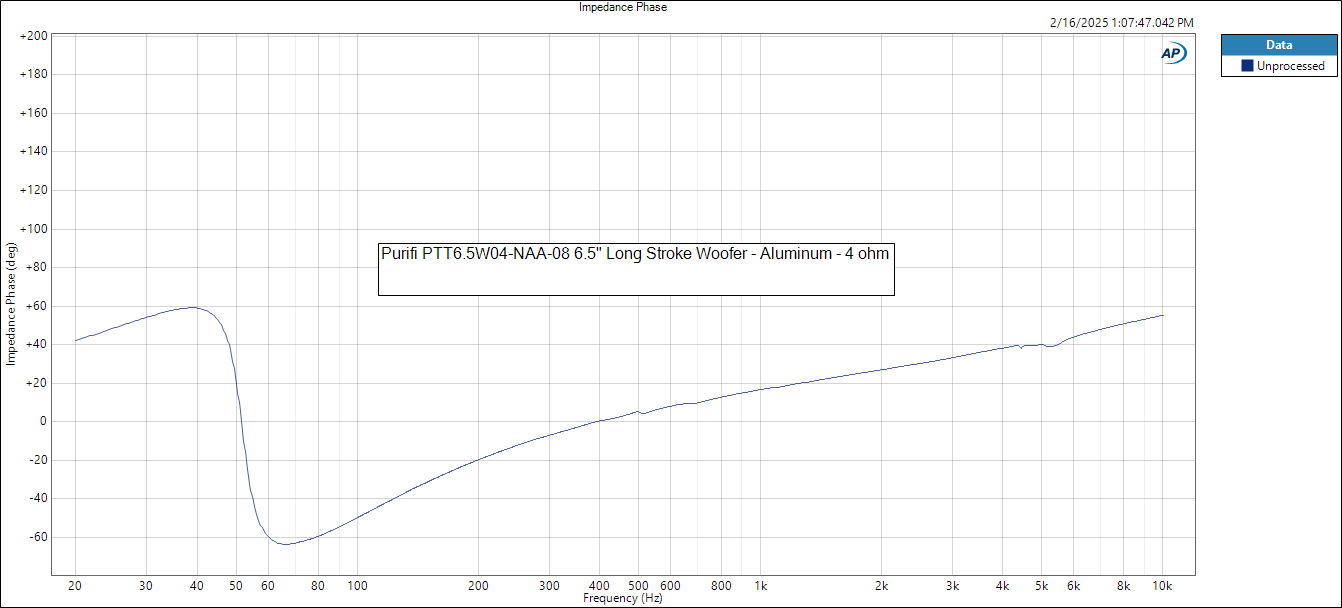Select the Unprocessed legend entry
This screenshot has height=608, width=1342.
point(1283,66)
